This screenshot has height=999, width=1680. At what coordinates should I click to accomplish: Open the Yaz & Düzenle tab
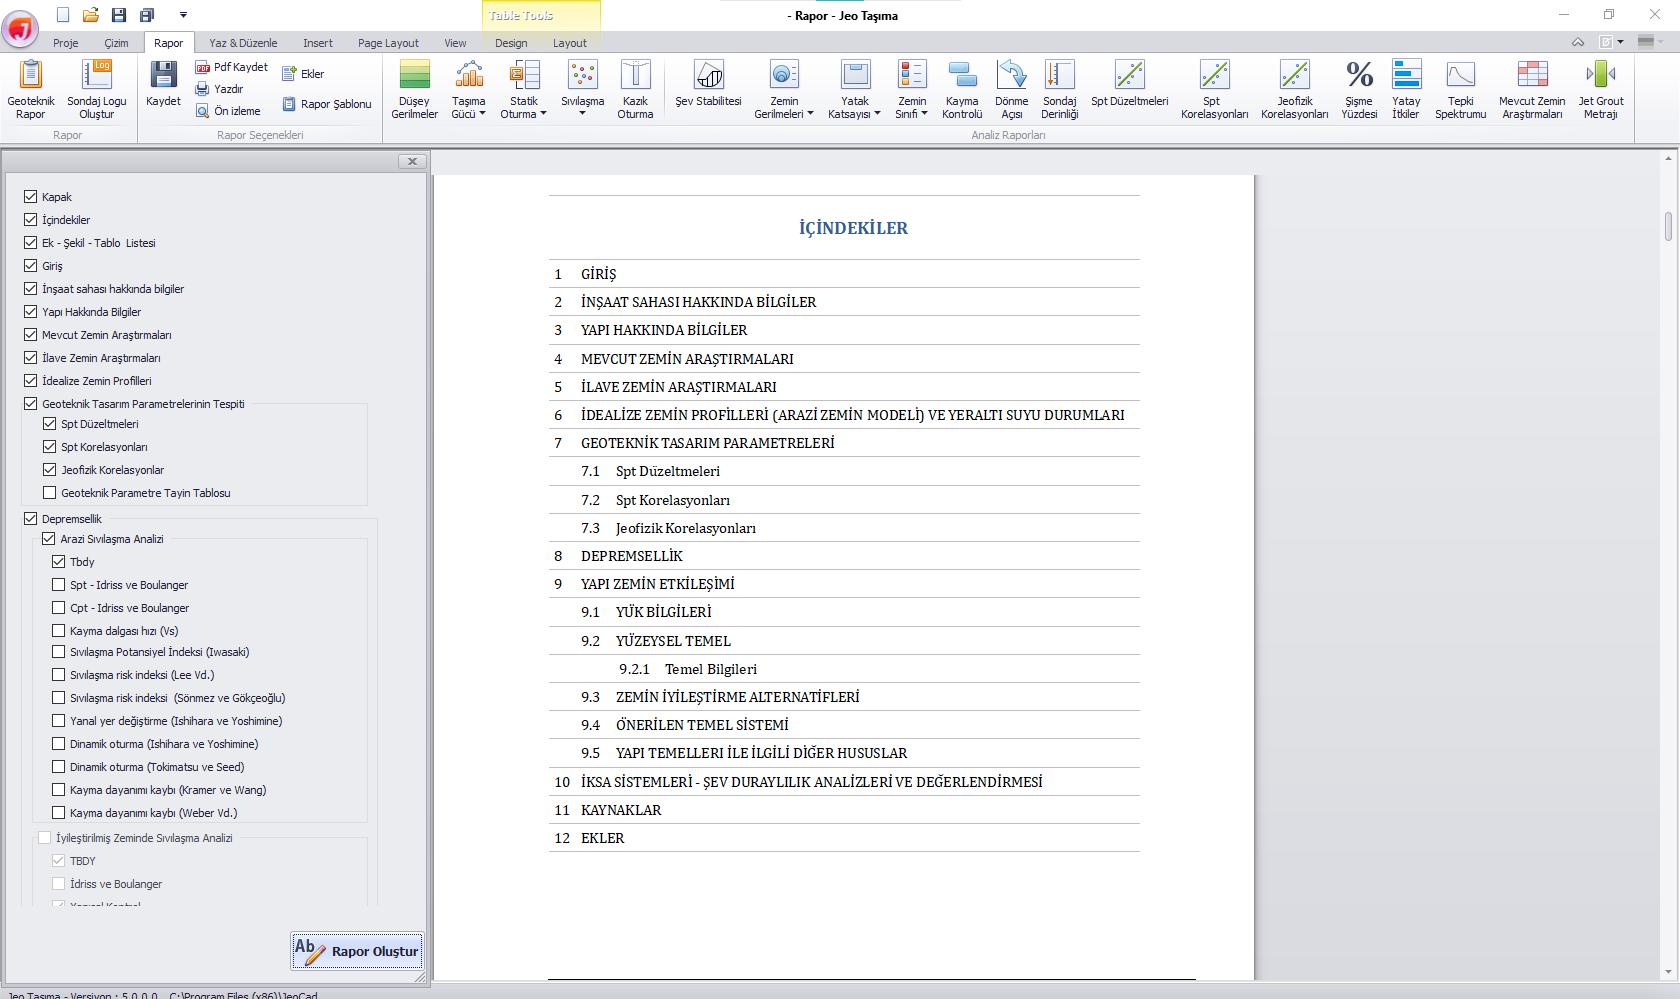point(243,43)
